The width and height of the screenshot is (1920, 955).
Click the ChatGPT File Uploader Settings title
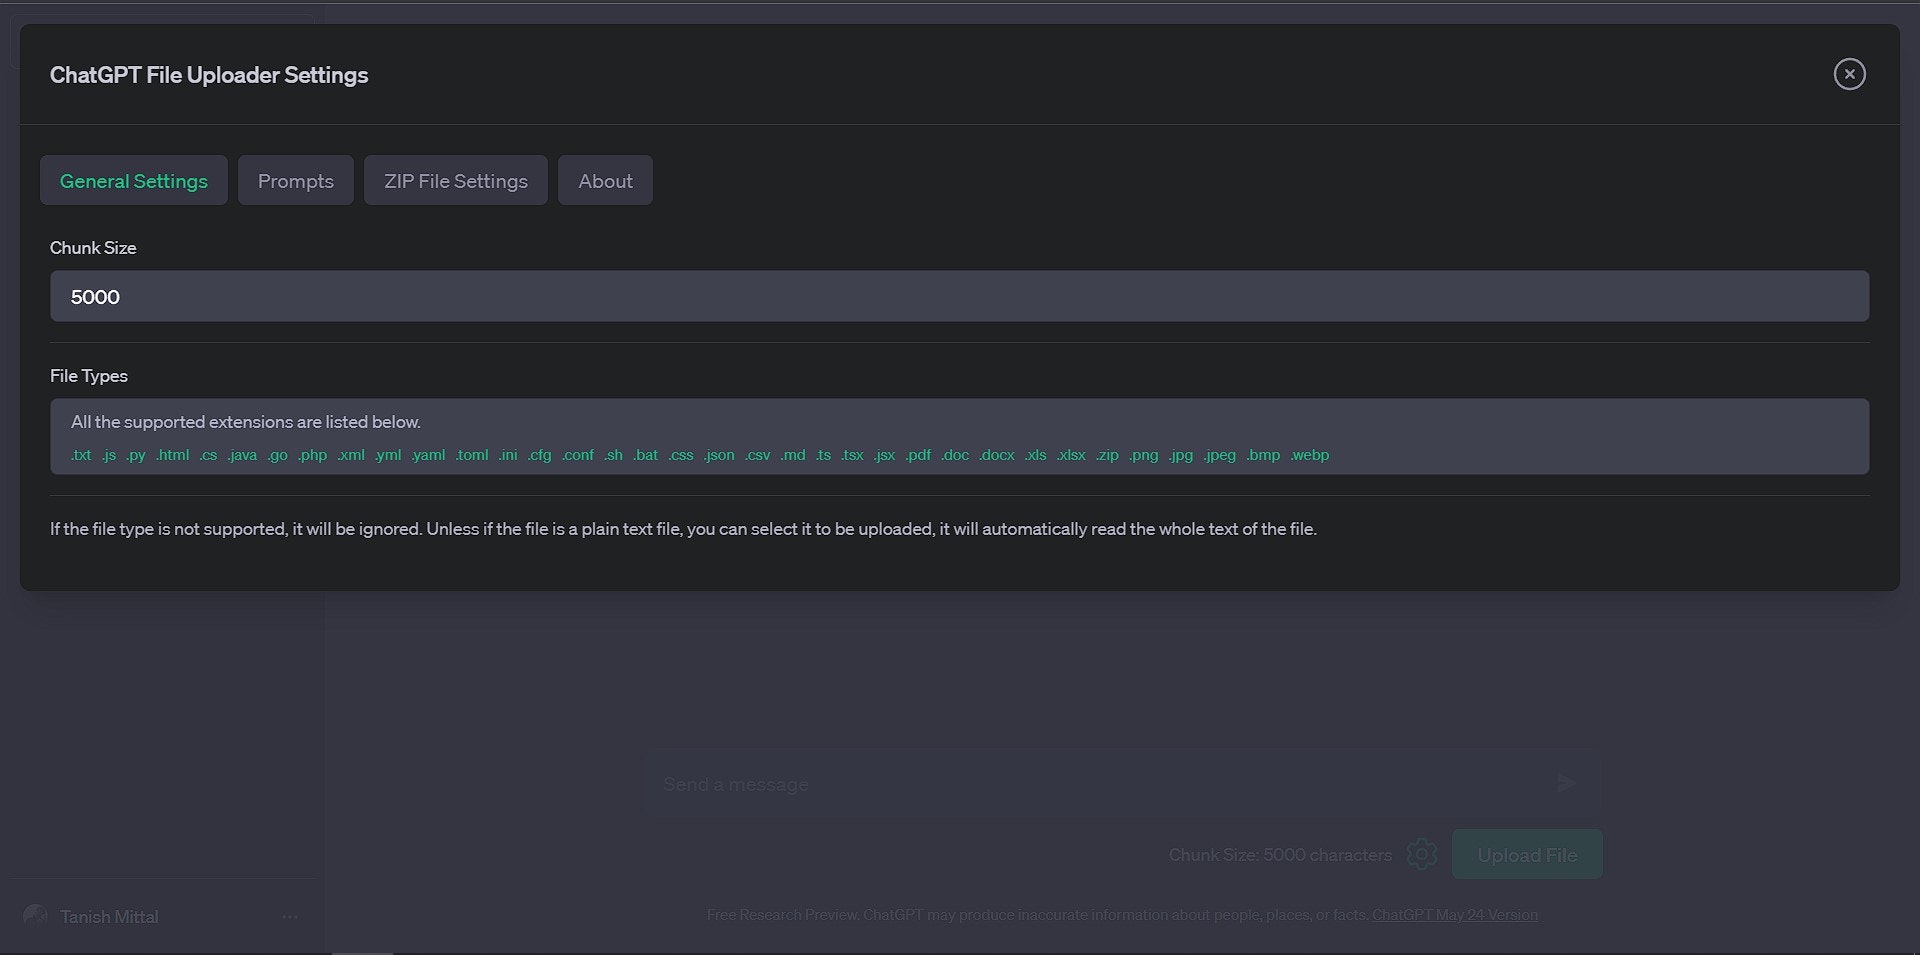[x=209, y=75]
